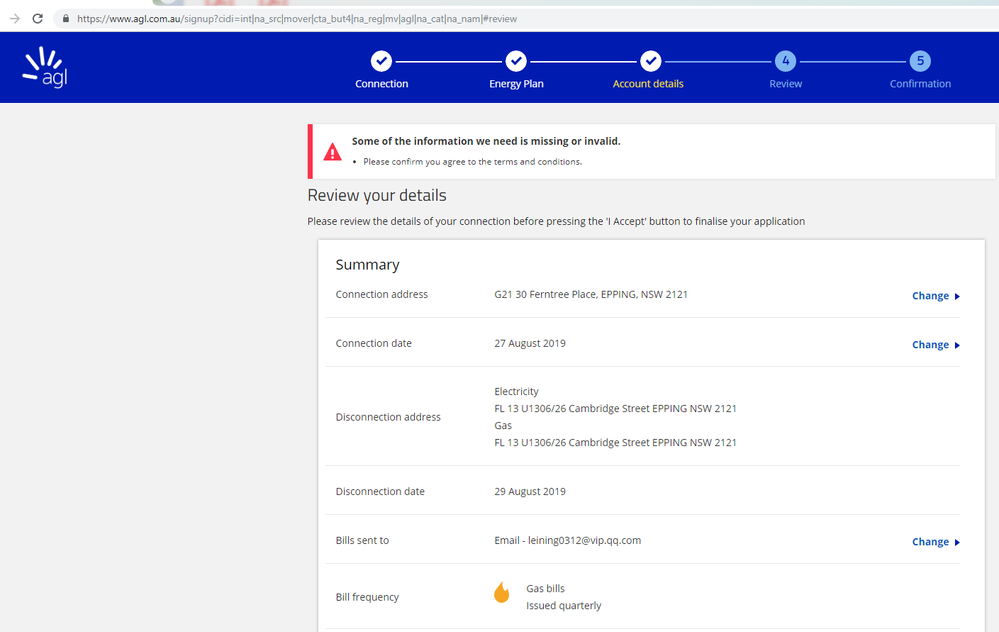Click the Energy Plan step checkmark circle
The width and height of the screenshot is (999, 632).
516,61
